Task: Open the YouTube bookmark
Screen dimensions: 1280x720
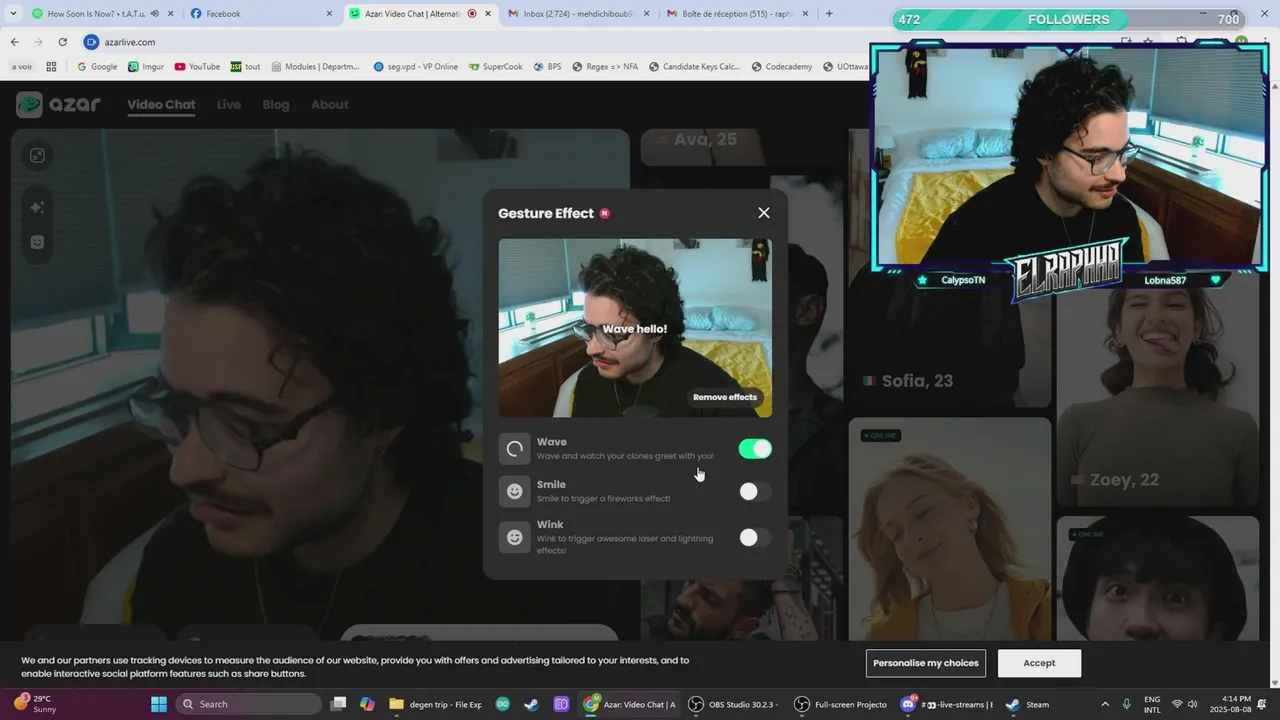Action: coord(197,67)
